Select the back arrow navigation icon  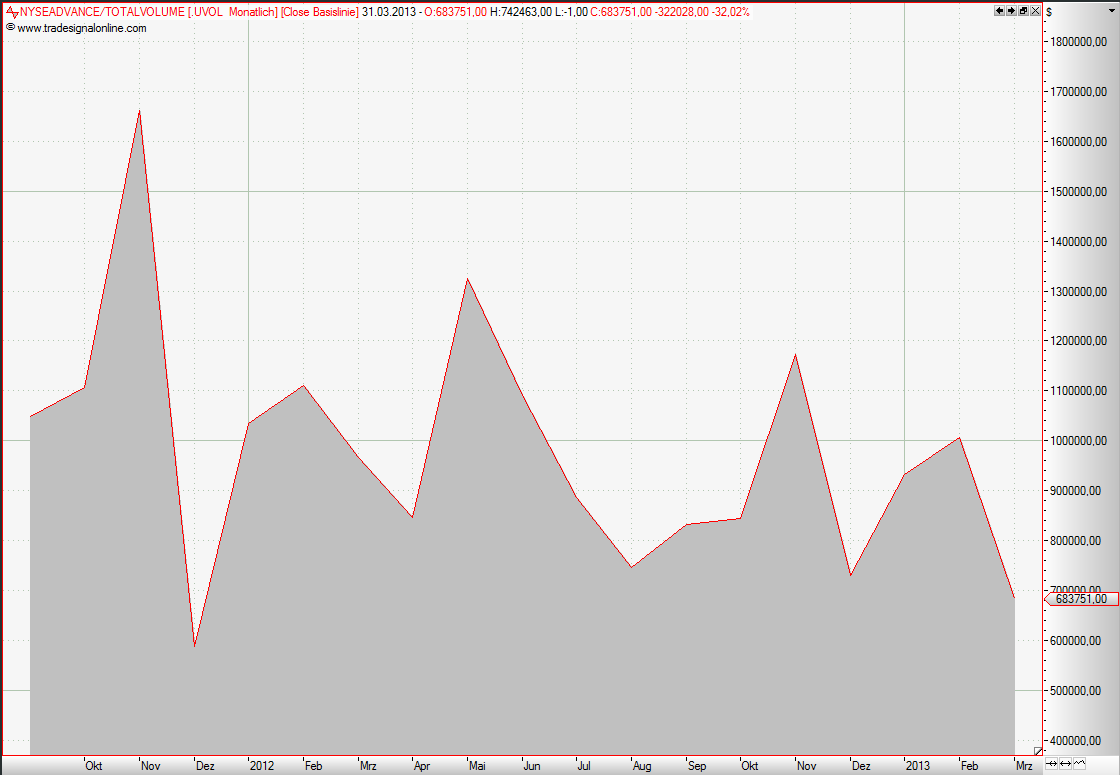(x=999, y=10)
